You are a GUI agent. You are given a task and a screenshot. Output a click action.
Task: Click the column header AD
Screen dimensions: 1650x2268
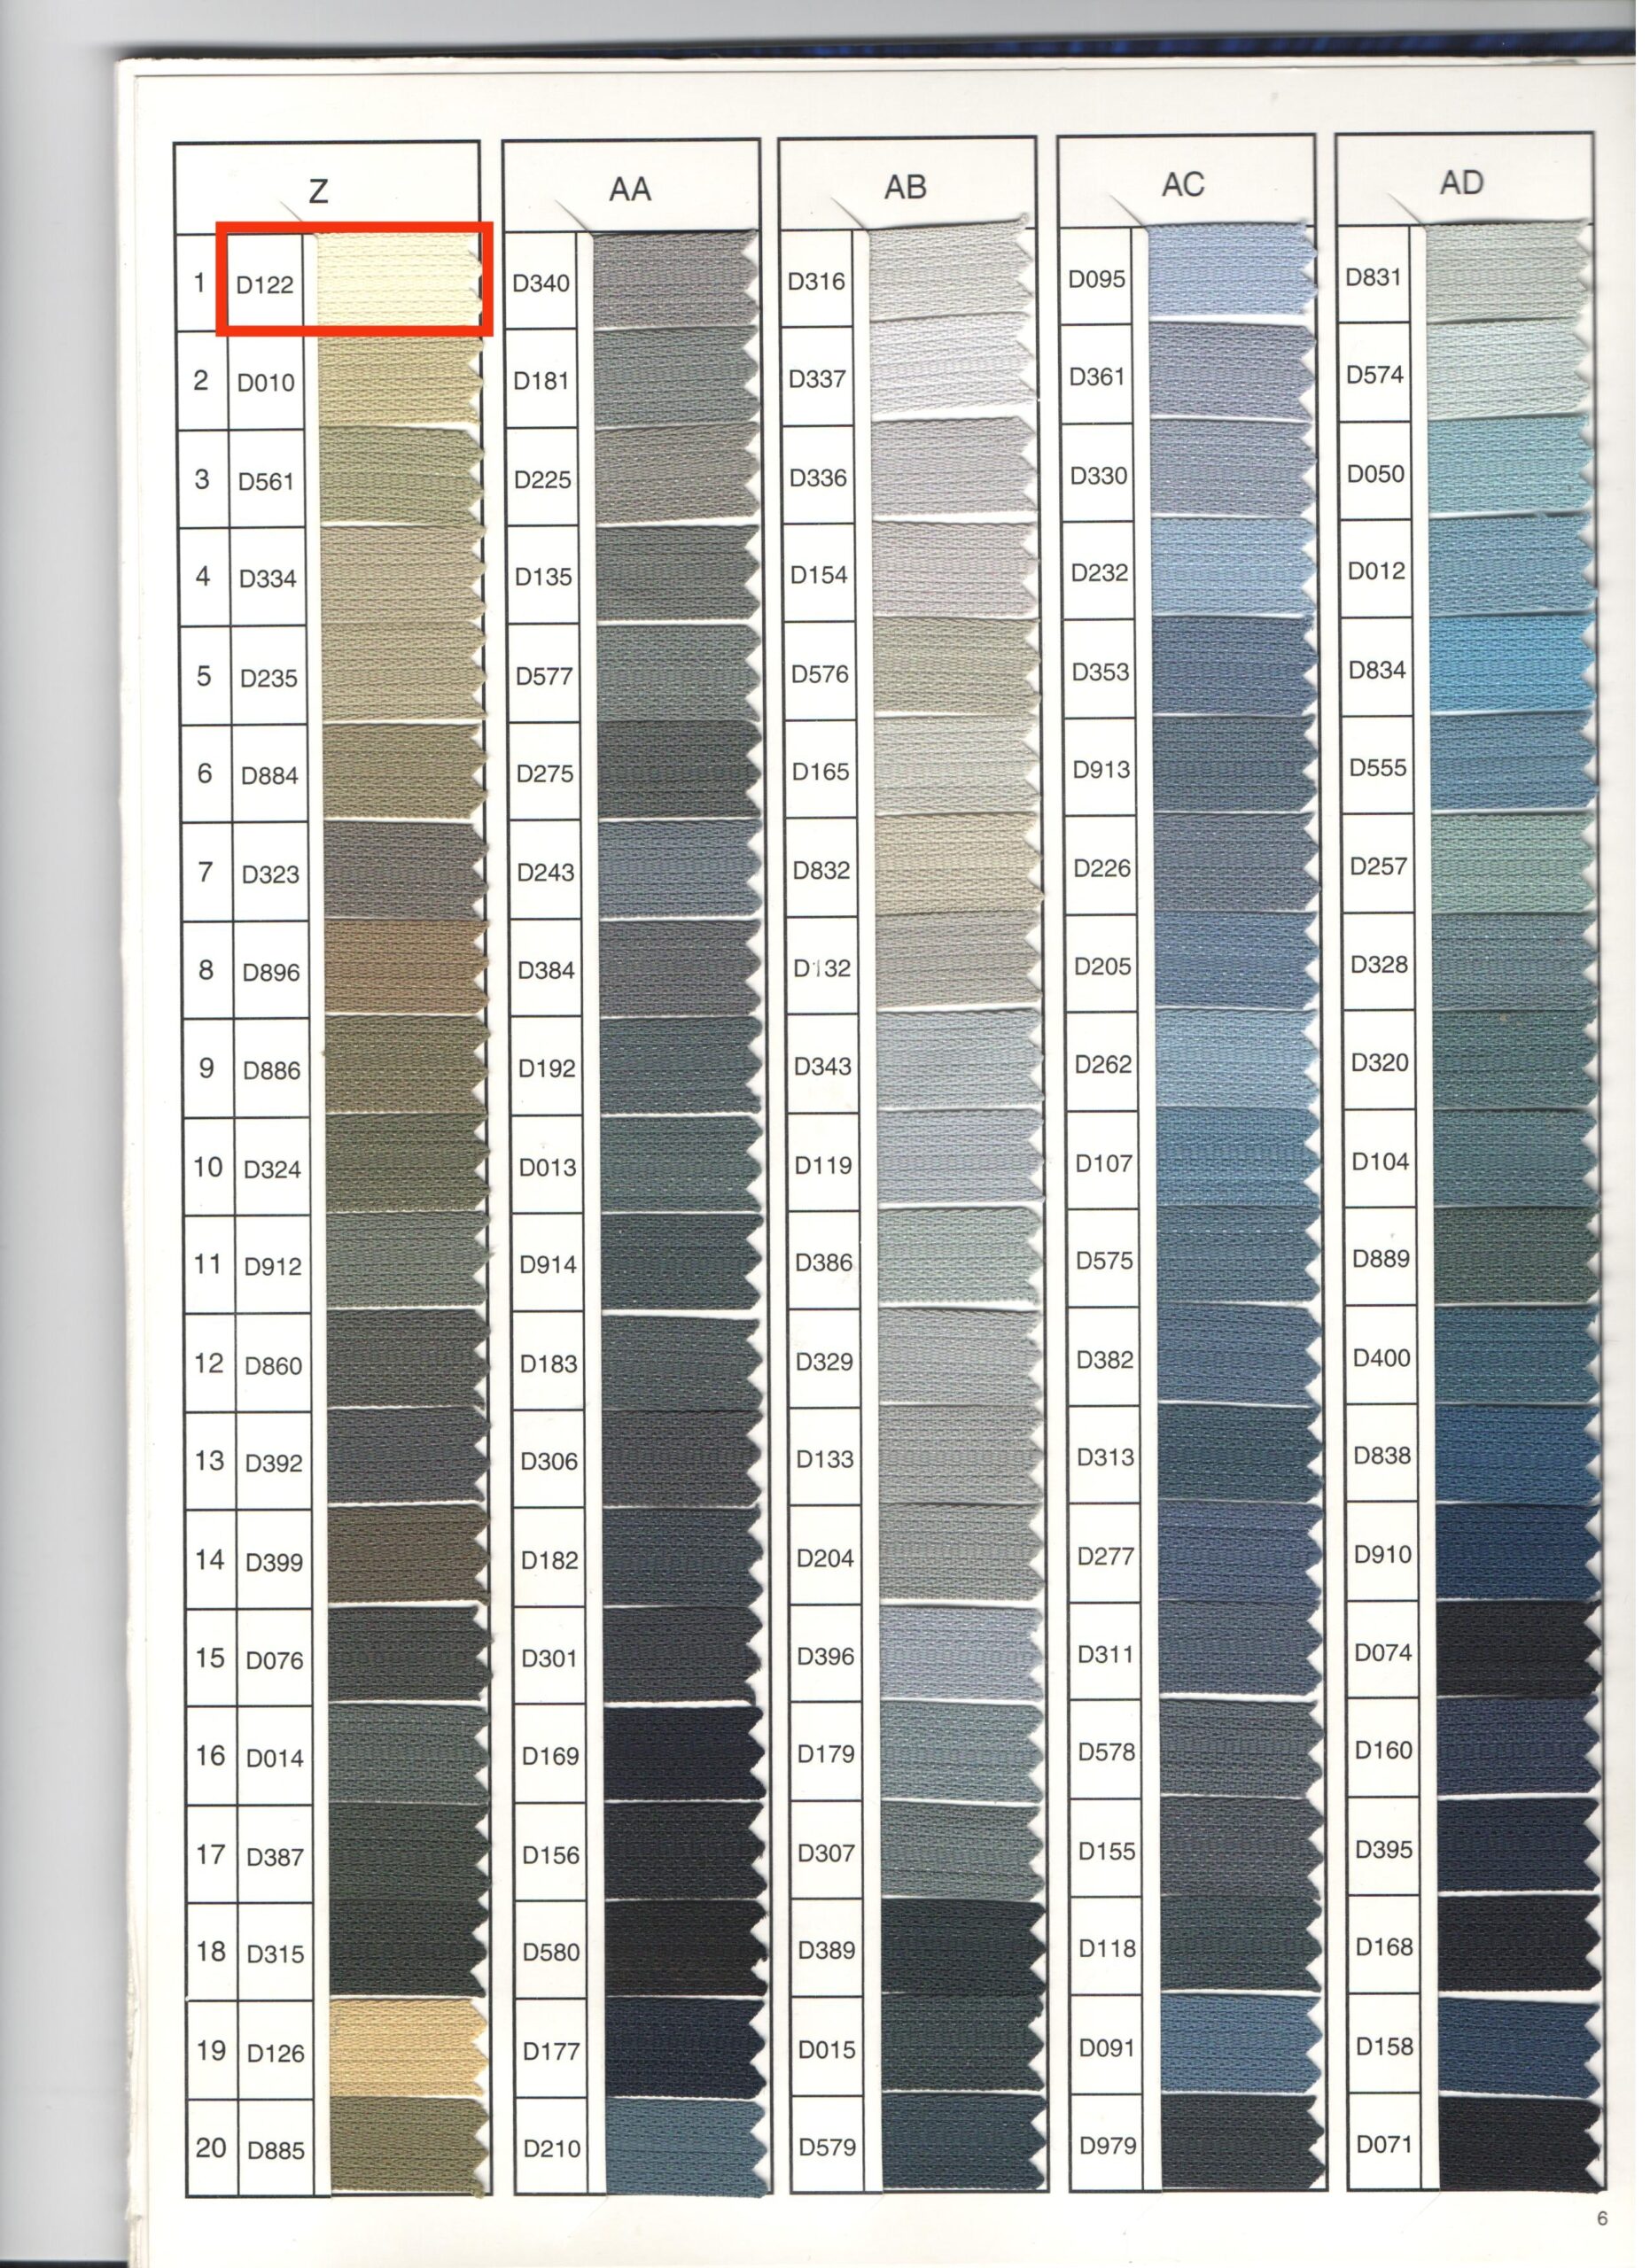click(x=1460, y=183)
